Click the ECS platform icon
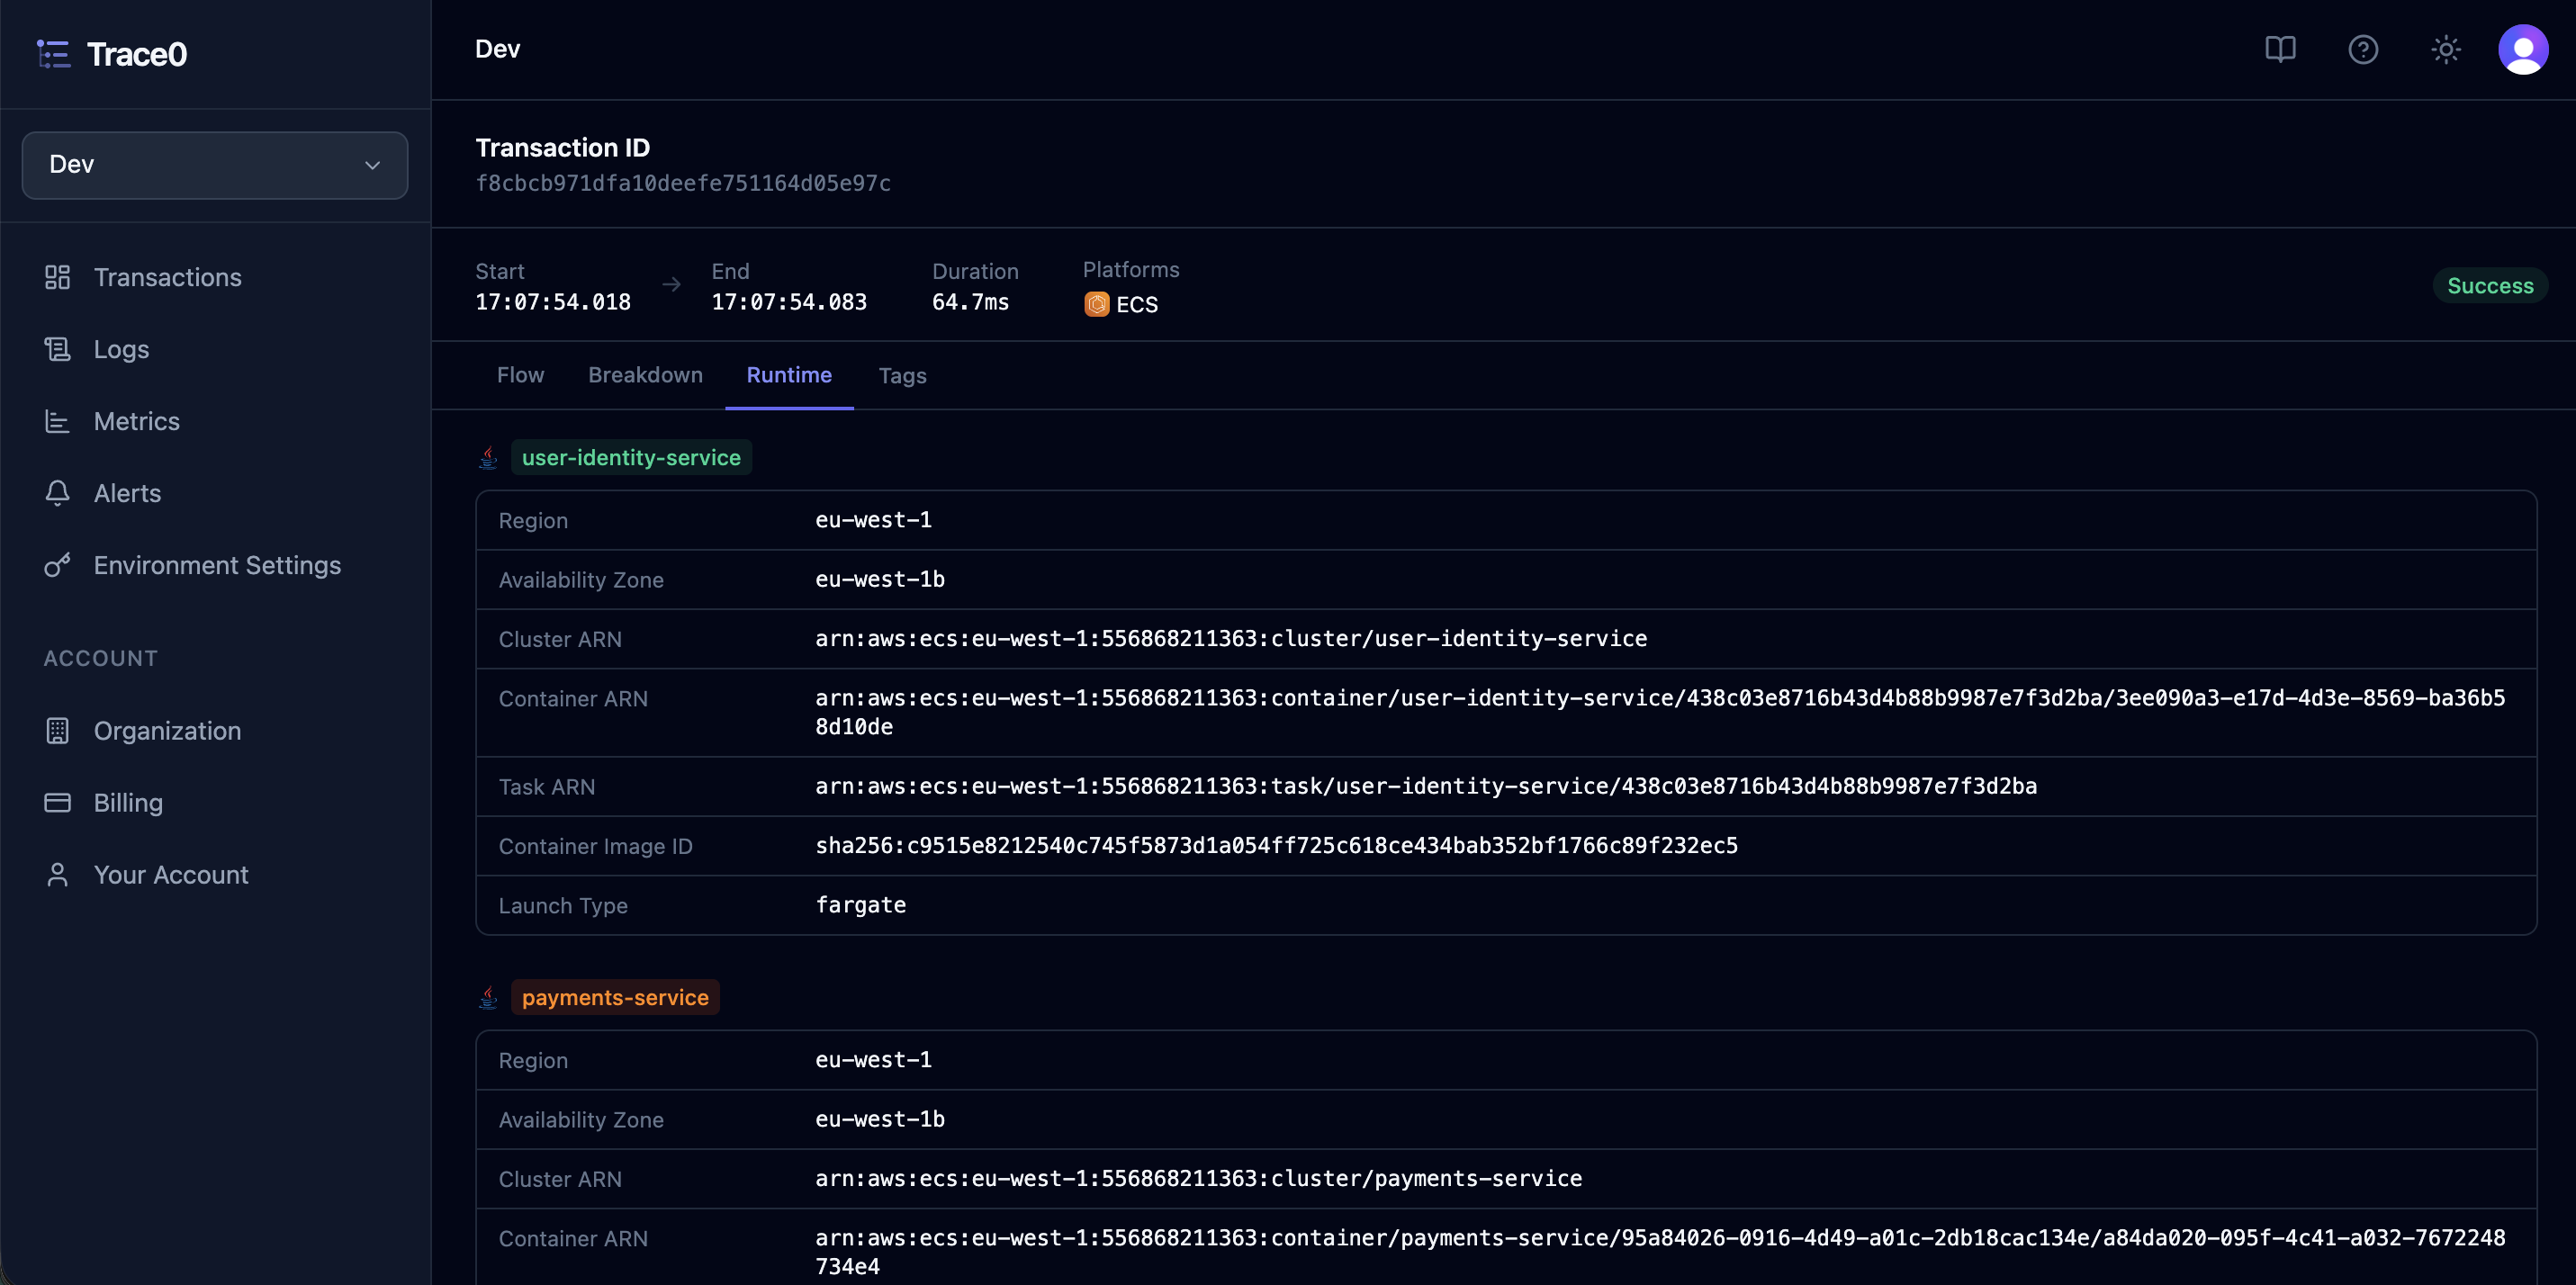The width and height of the screenshot is (2576, 1285). pos(1097,304)
